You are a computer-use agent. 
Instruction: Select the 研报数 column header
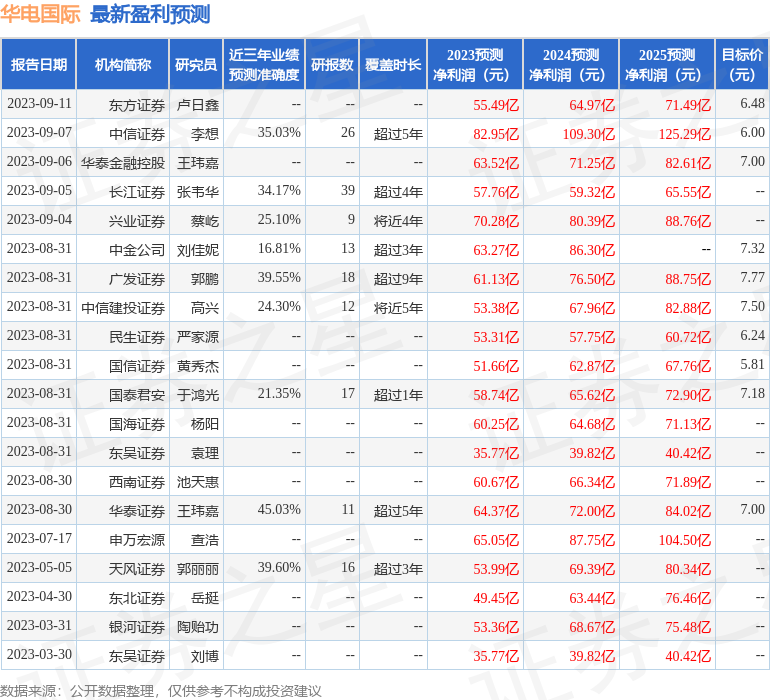point(332,64)
